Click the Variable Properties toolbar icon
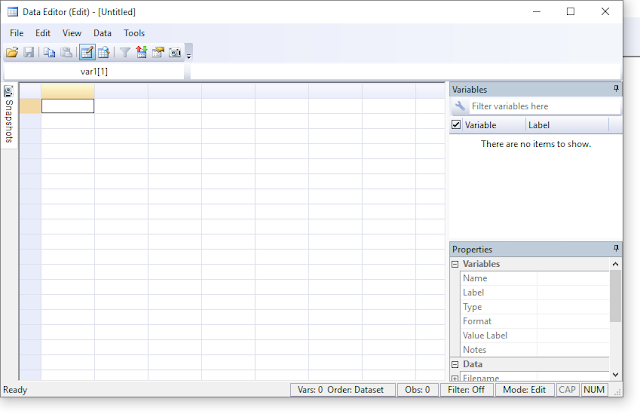 point(158,52)
